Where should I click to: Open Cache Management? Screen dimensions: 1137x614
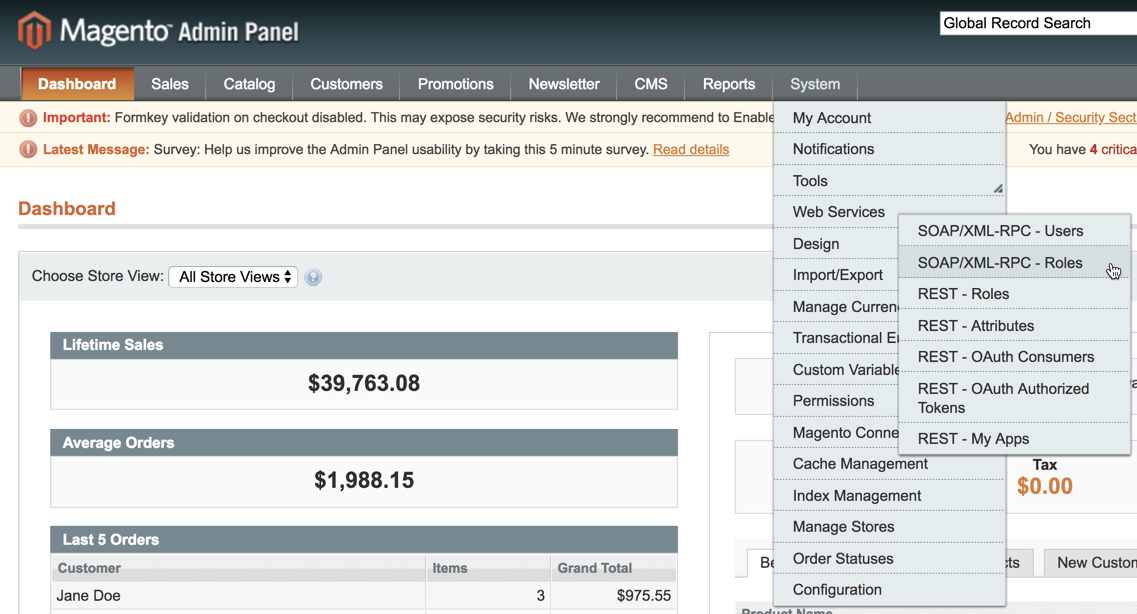pos(889,464)
